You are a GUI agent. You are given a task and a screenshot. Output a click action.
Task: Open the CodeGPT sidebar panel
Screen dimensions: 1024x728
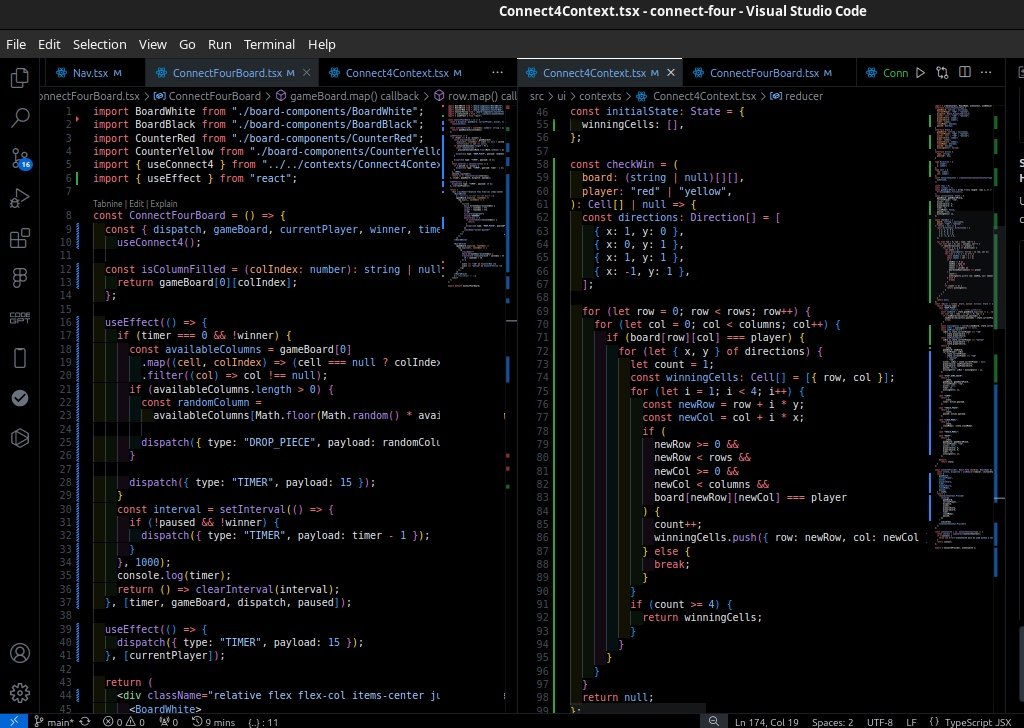click(x=20, y=318)
